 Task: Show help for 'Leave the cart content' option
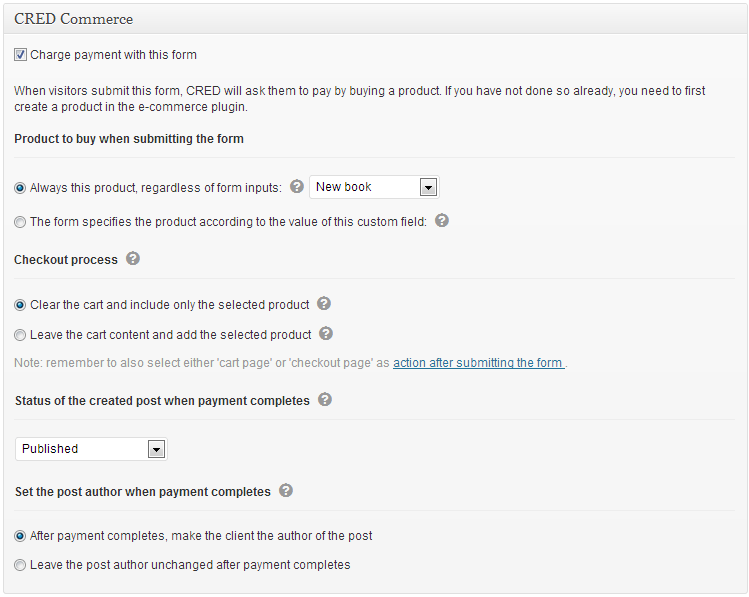click(x=326, y=333)
